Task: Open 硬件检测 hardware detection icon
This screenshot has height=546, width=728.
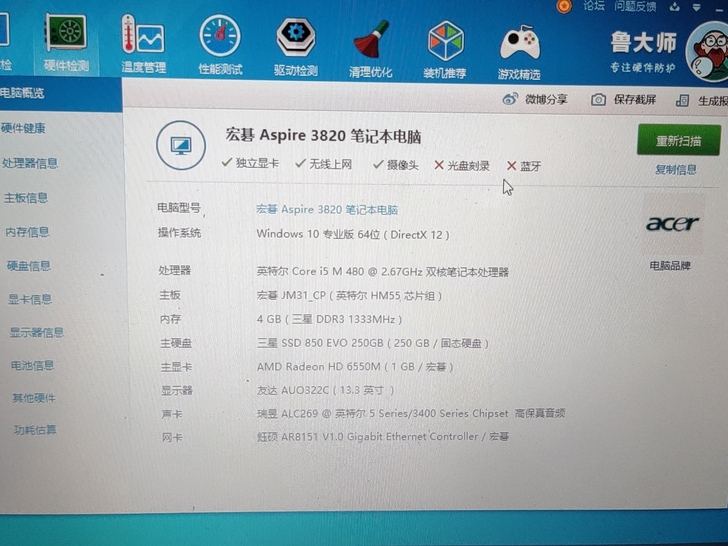Action: point(66,43)
